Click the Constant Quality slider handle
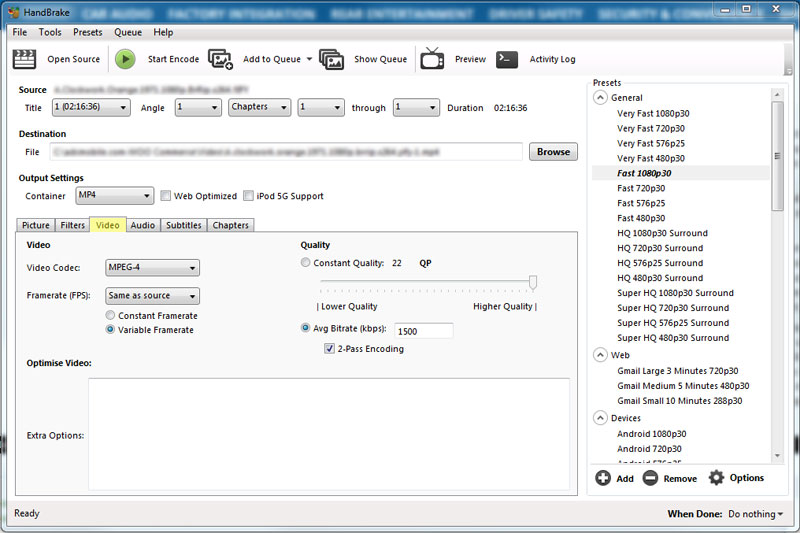800x533 pixels. tap(533, 282)
